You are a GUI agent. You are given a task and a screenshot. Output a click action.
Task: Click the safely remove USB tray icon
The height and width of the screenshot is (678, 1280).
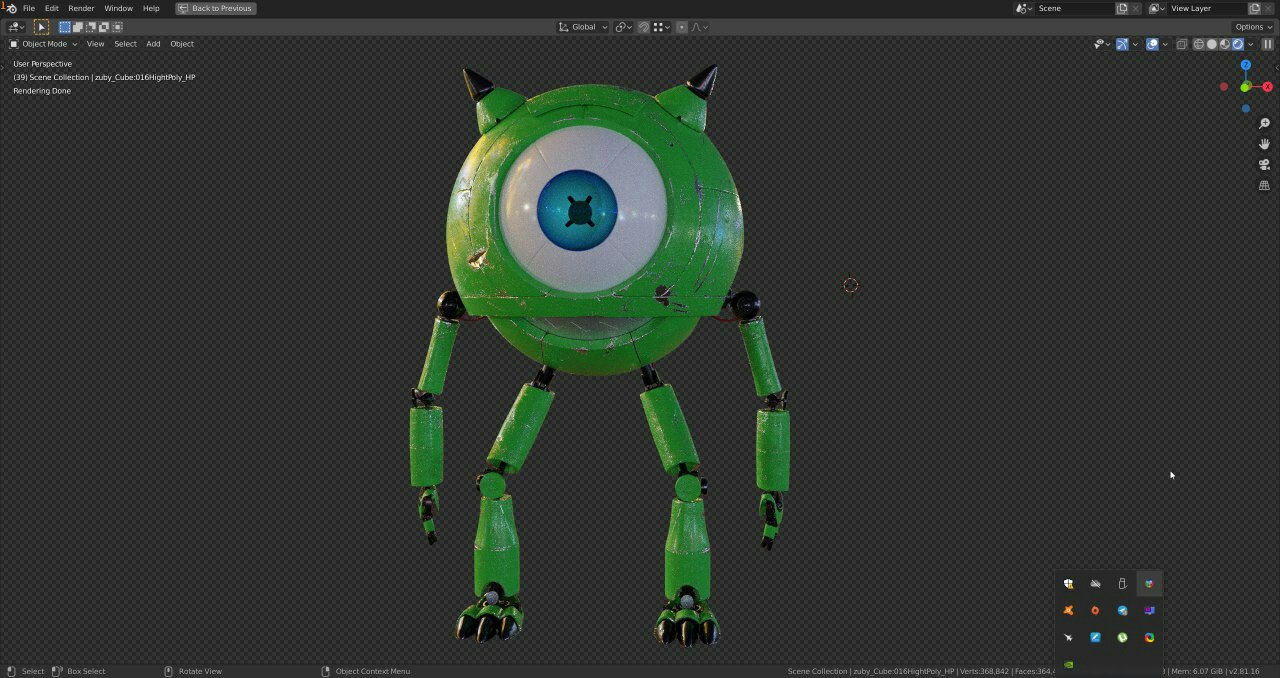1122,584
